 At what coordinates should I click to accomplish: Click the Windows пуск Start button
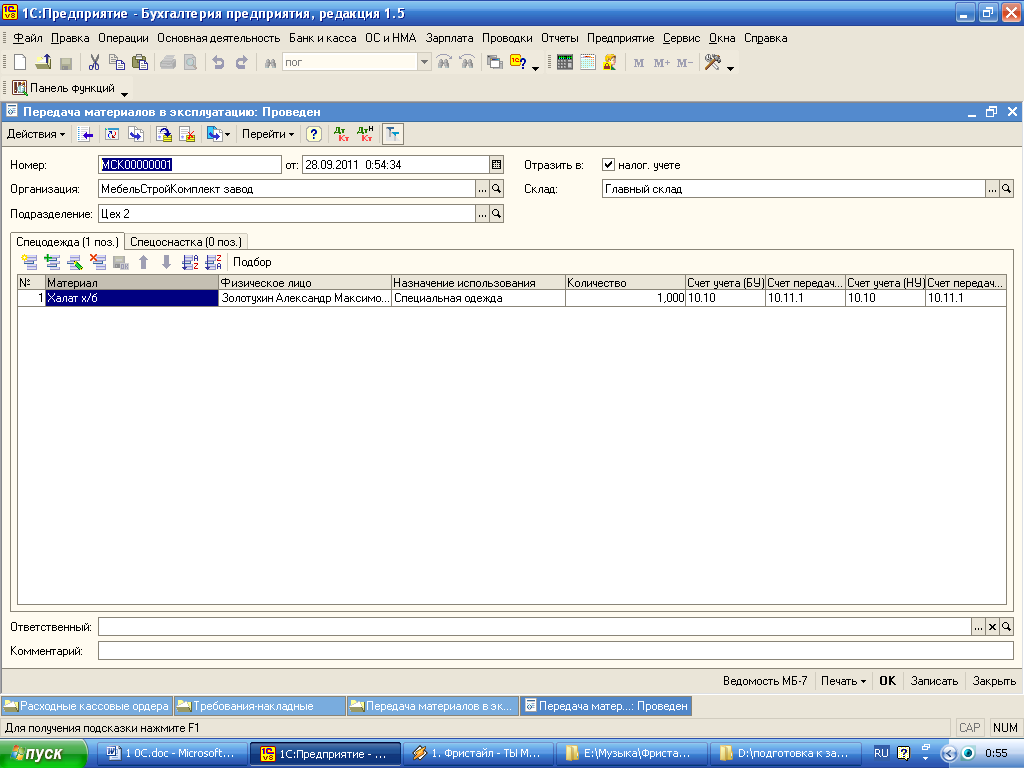[43, 753]
